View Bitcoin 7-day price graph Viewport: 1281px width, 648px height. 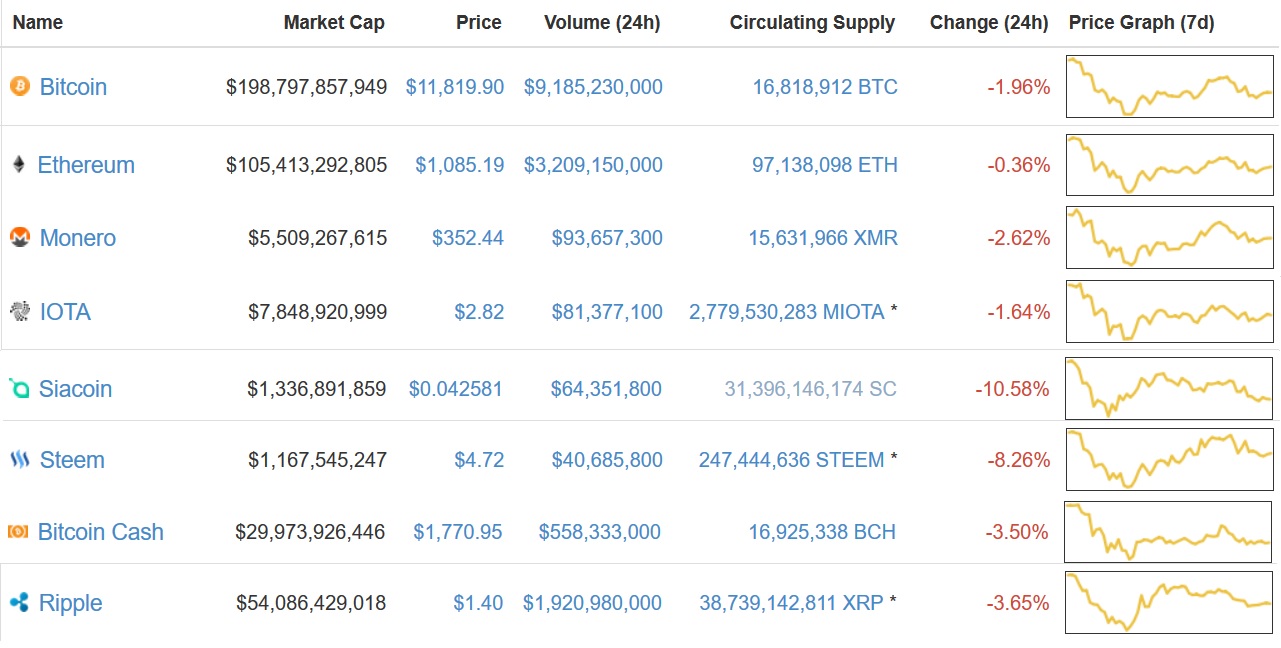tap(1169, 87)
